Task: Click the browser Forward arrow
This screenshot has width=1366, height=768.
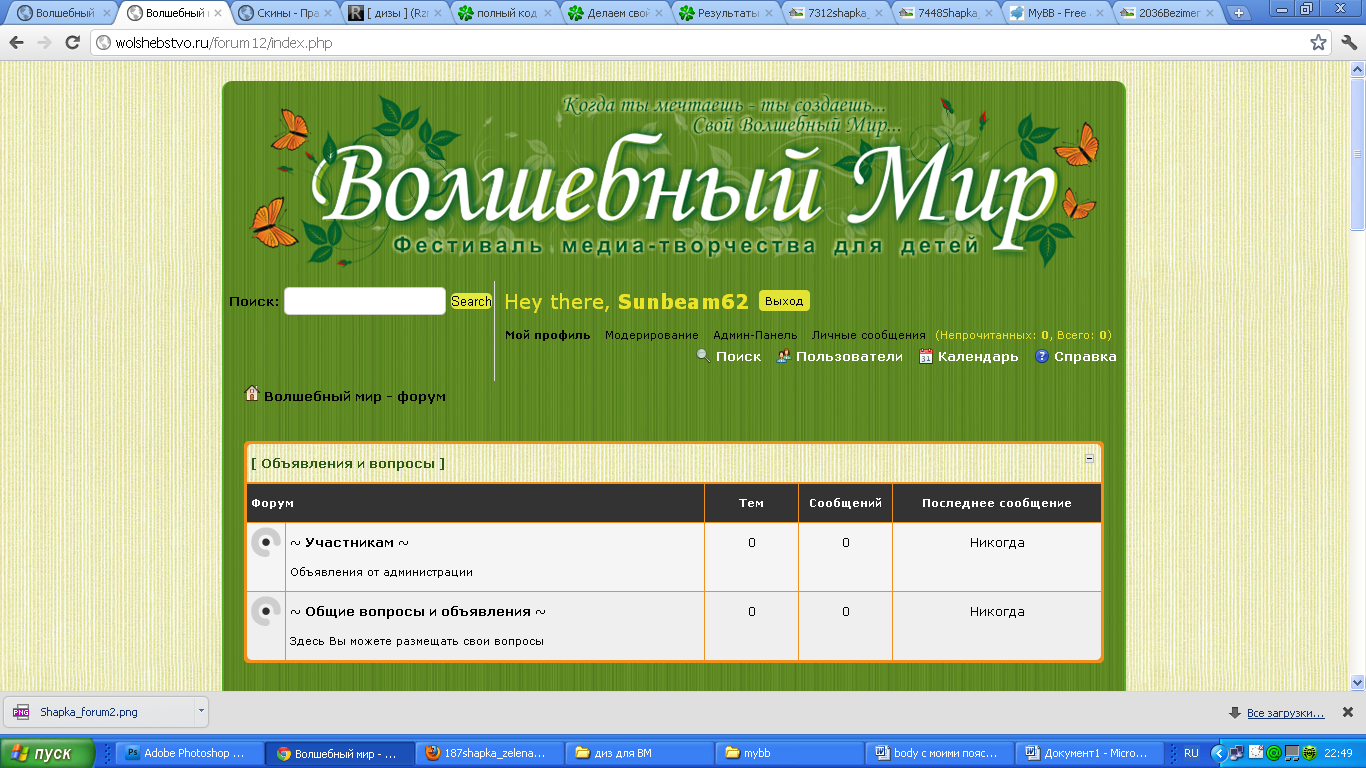Action: point(44,43)
